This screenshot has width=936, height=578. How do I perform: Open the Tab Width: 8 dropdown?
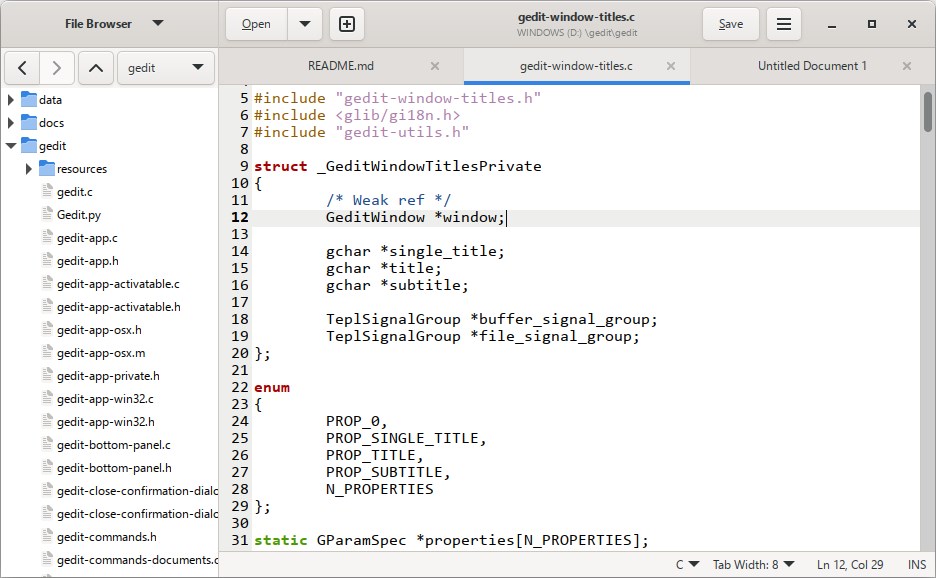[x=750, y=563]
